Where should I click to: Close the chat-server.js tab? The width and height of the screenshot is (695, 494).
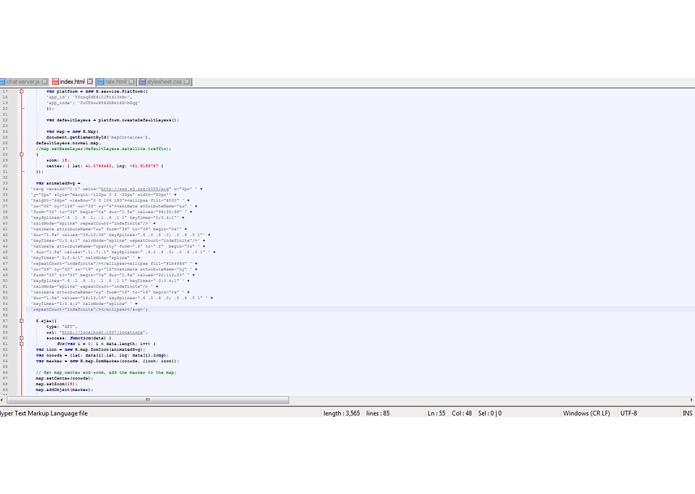(x=44, y=82)
